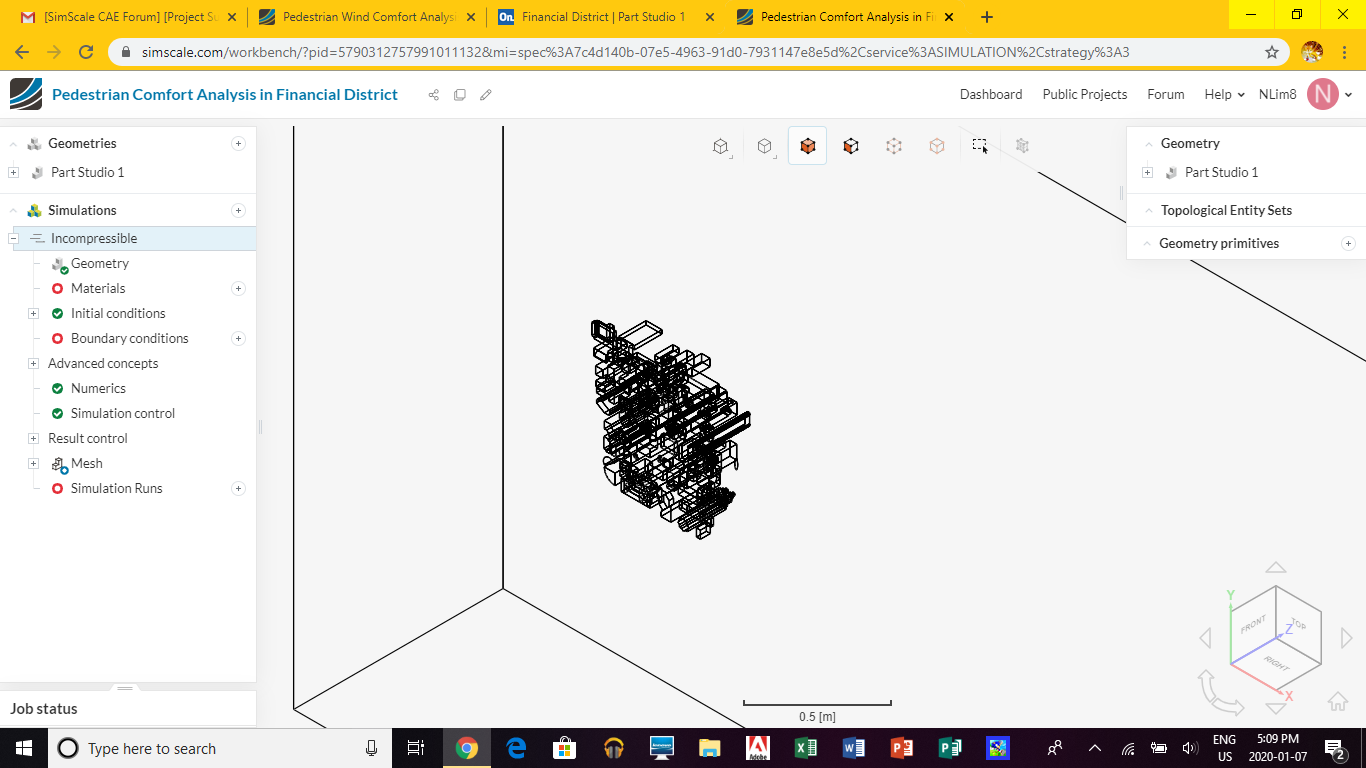
Task: Collapse the Incompressible simulation tree
Action: point(13,238)
